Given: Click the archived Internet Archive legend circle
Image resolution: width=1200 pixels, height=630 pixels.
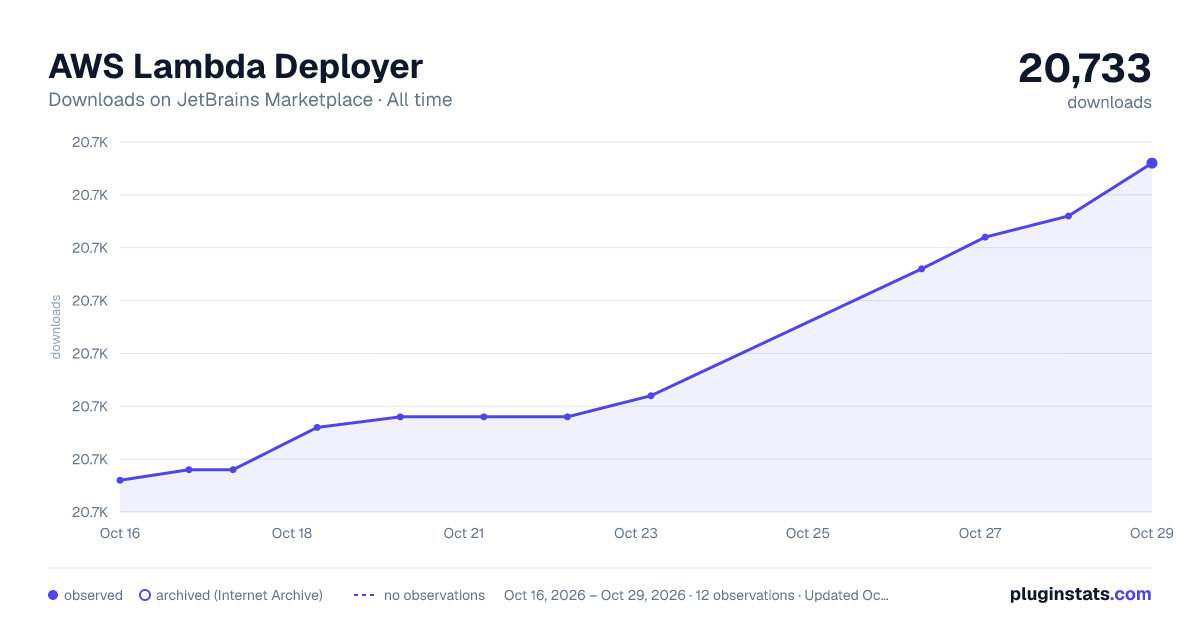Looking at the screenshot, I should tap(145, 595).
